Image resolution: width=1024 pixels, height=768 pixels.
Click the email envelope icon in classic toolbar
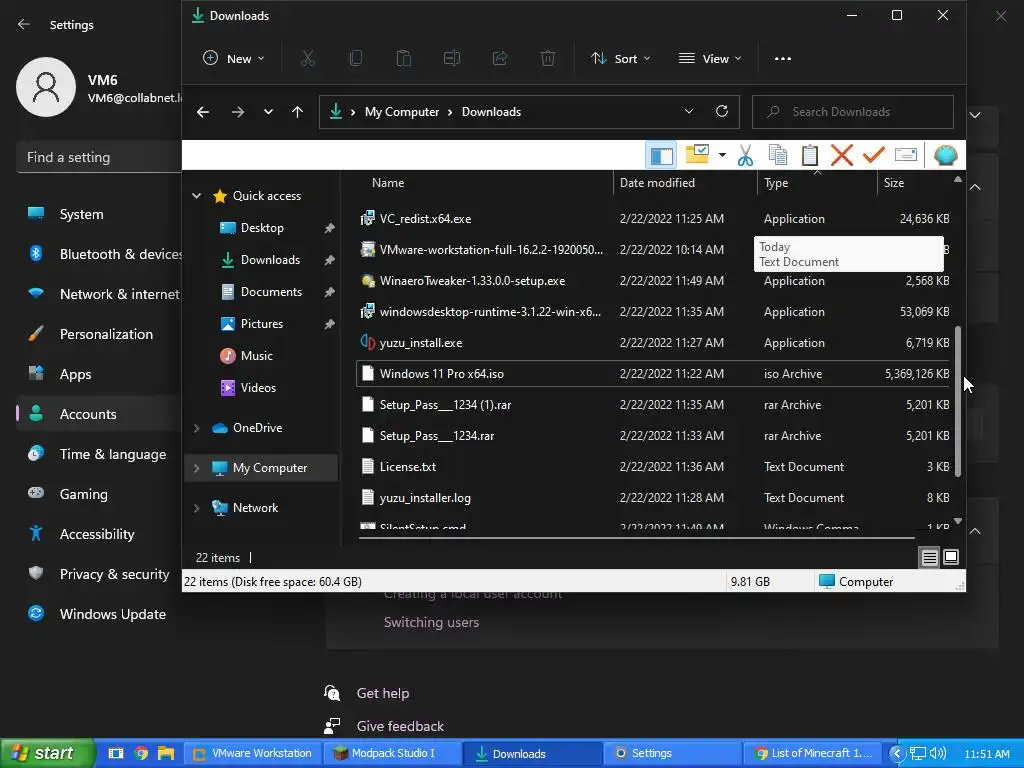coord(906,155)
